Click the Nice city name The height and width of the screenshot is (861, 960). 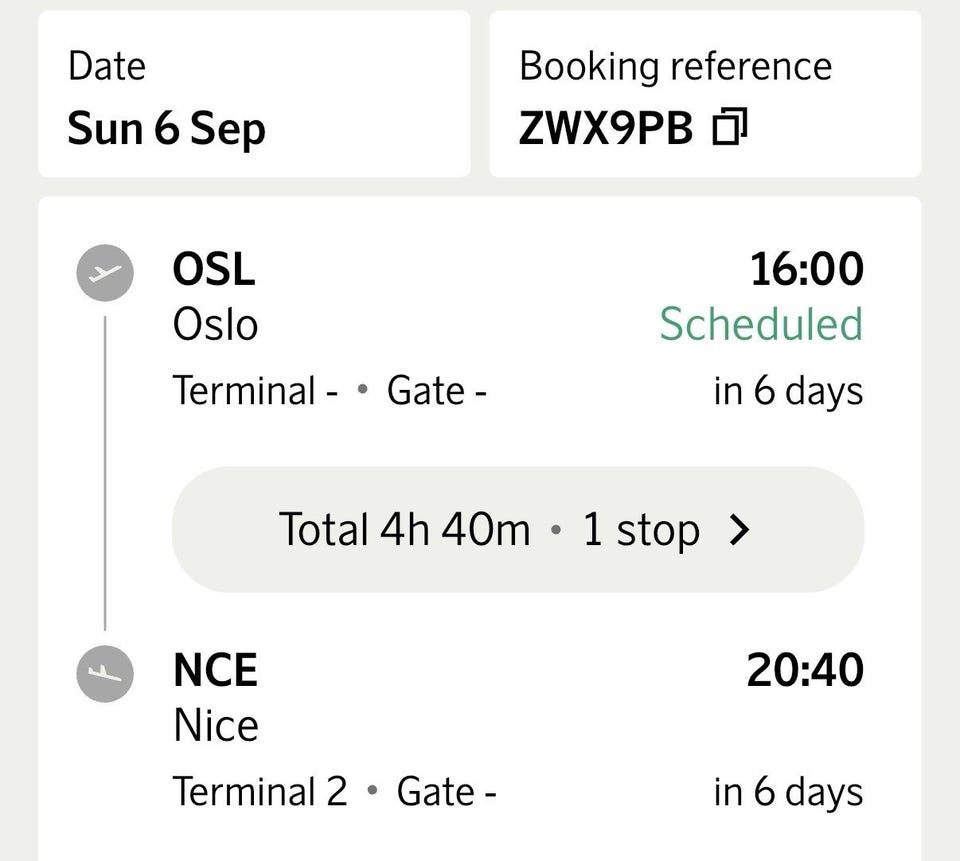click(216, 726)
